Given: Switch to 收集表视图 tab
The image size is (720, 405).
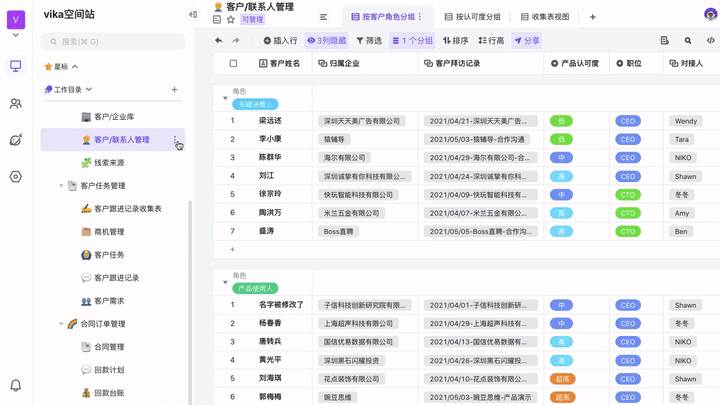Looking at the screenshot, I should pos(545,17).
